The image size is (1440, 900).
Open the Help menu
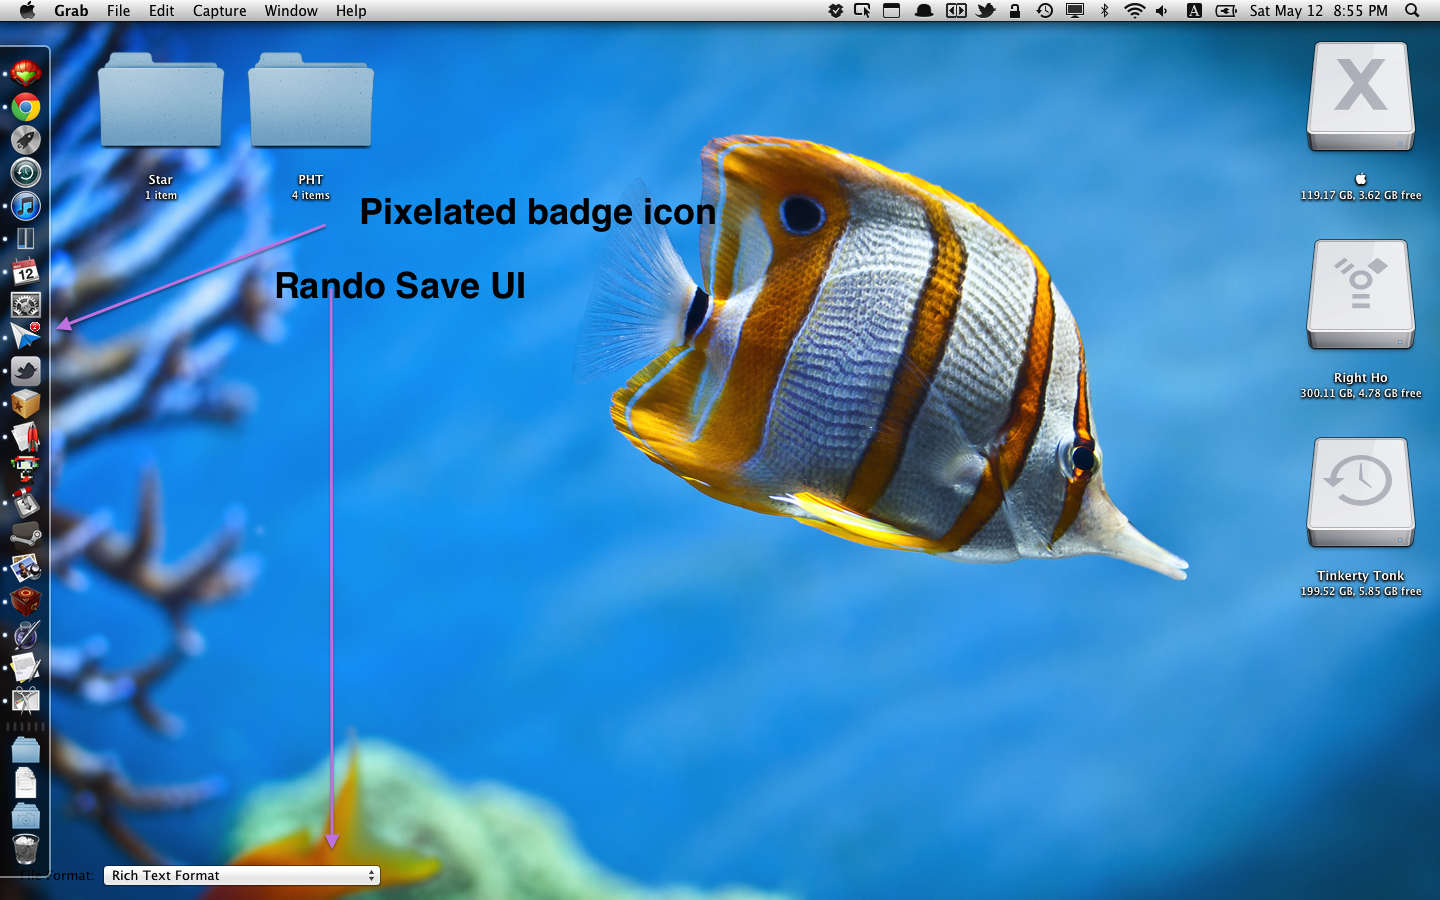(351, 11)
